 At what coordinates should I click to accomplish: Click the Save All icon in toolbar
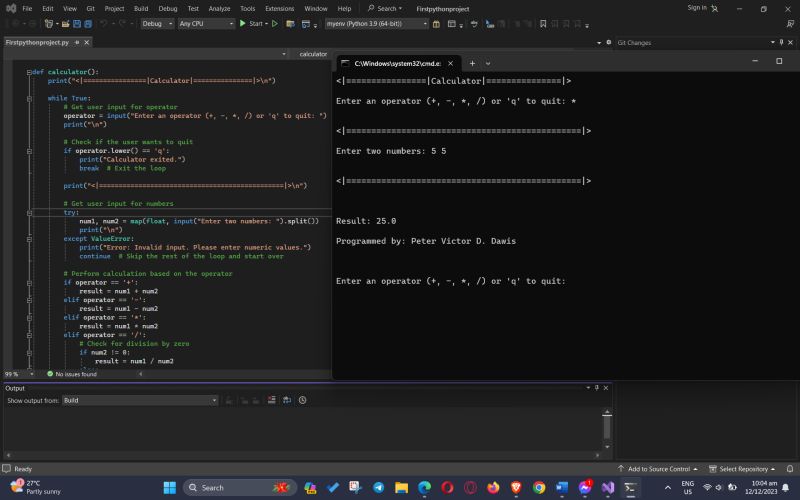[88, 24]
